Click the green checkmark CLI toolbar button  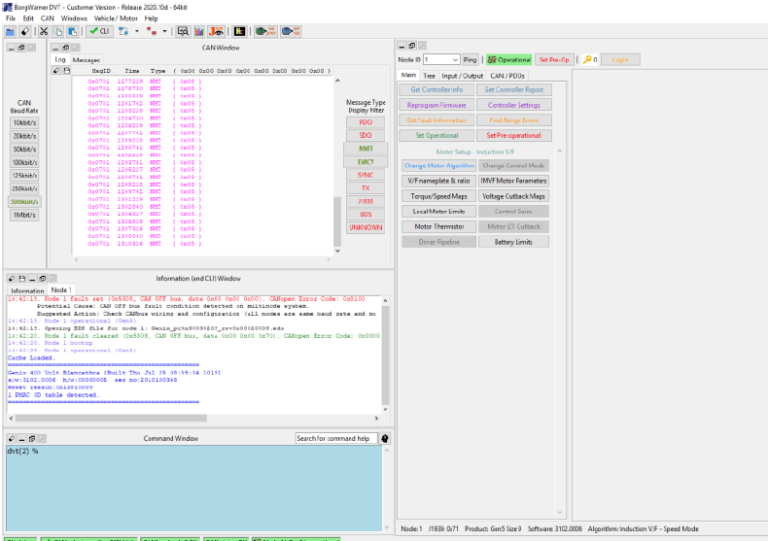99,32
